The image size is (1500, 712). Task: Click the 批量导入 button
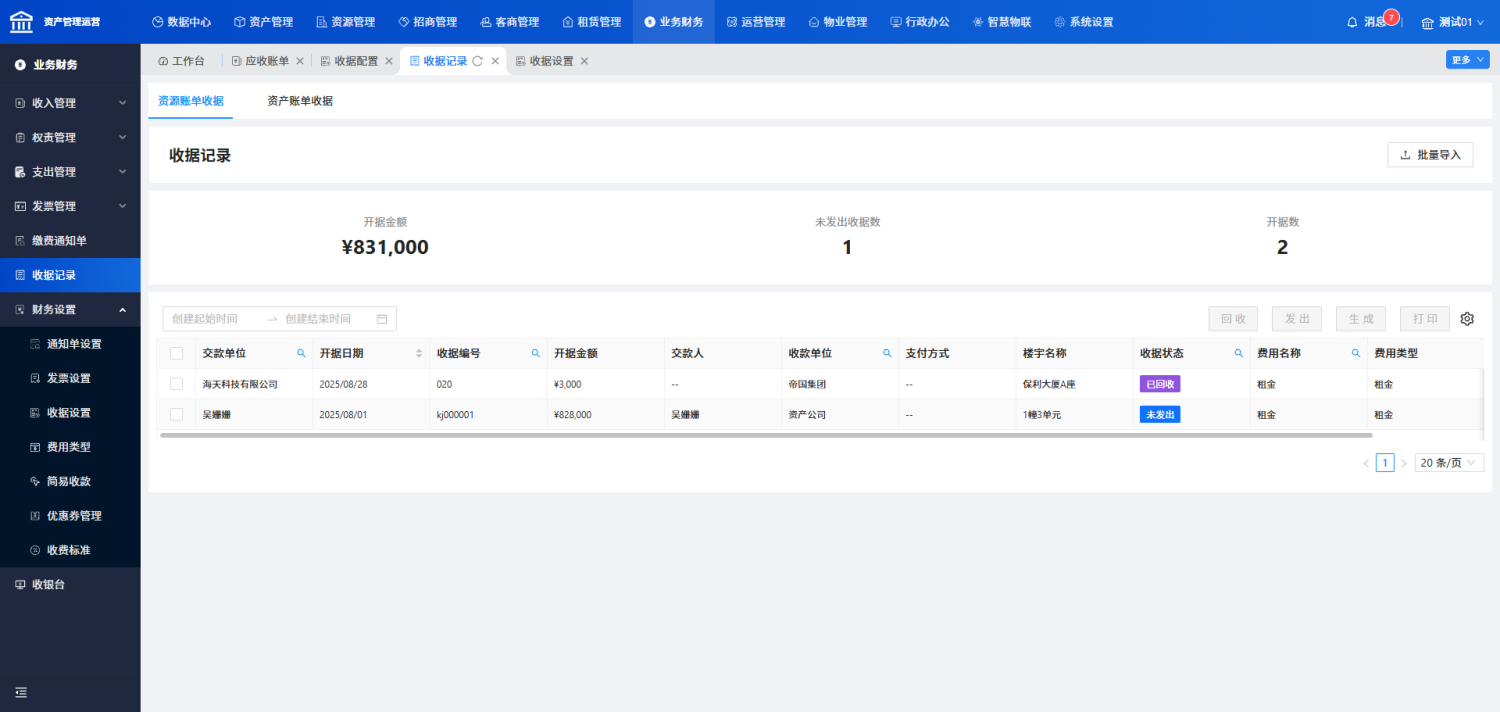point(1430,155)
